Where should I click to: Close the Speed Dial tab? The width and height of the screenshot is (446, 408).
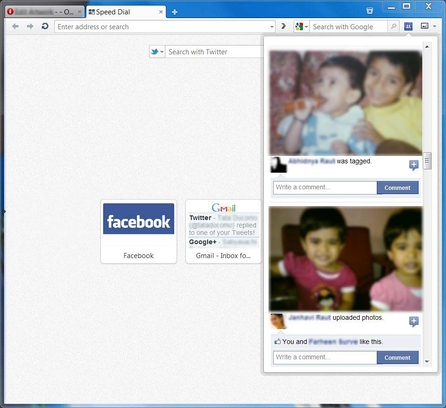161,12
